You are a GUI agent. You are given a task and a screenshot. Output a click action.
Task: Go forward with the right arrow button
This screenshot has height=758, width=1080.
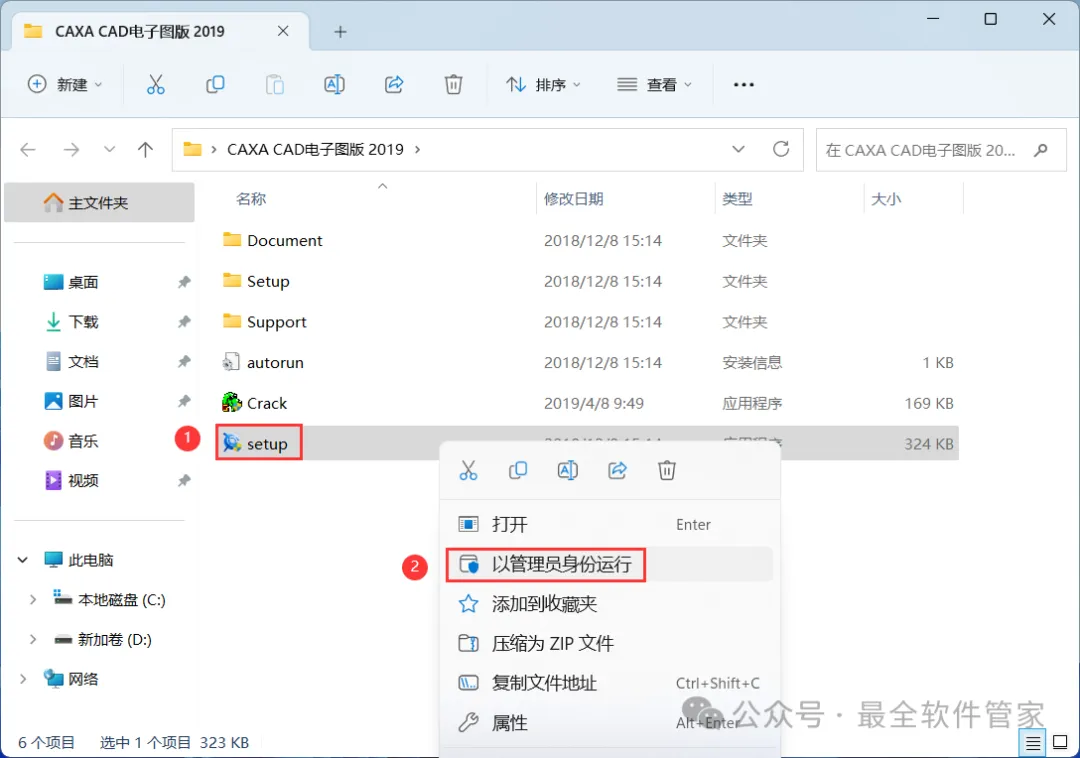pos(72,149)
